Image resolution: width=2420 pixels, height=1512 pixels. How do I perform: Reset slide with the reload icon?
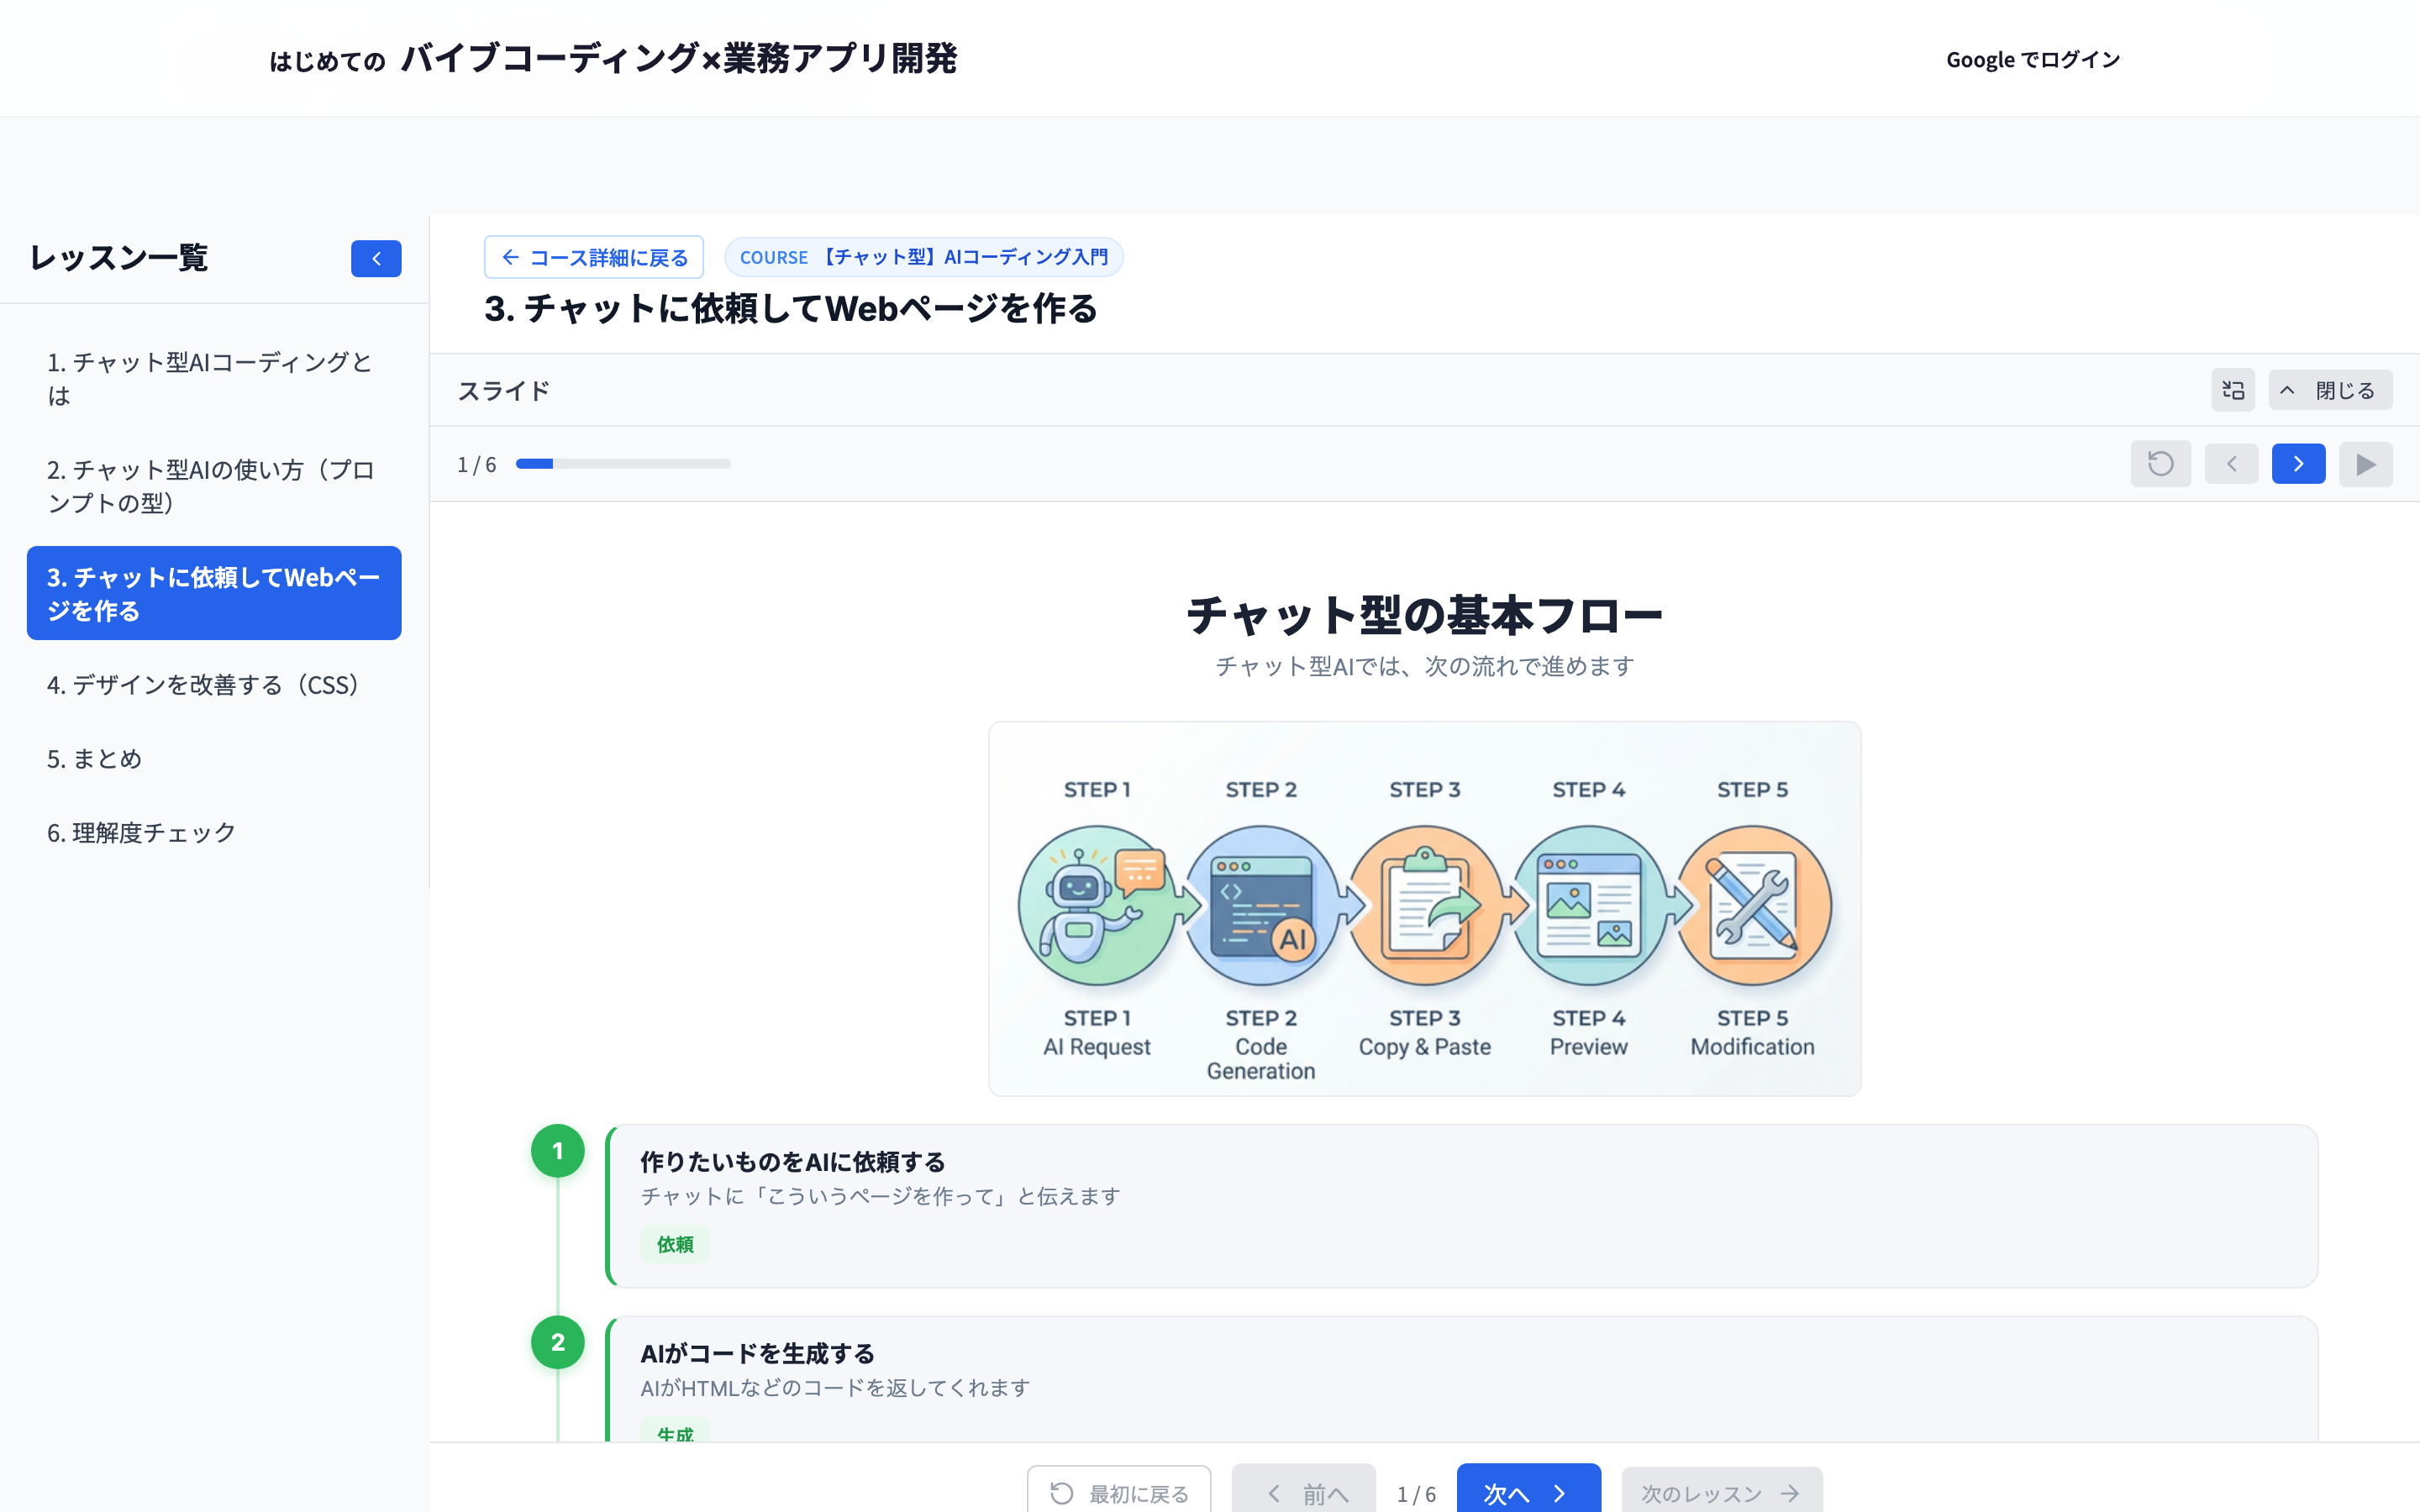(2160, 464)
